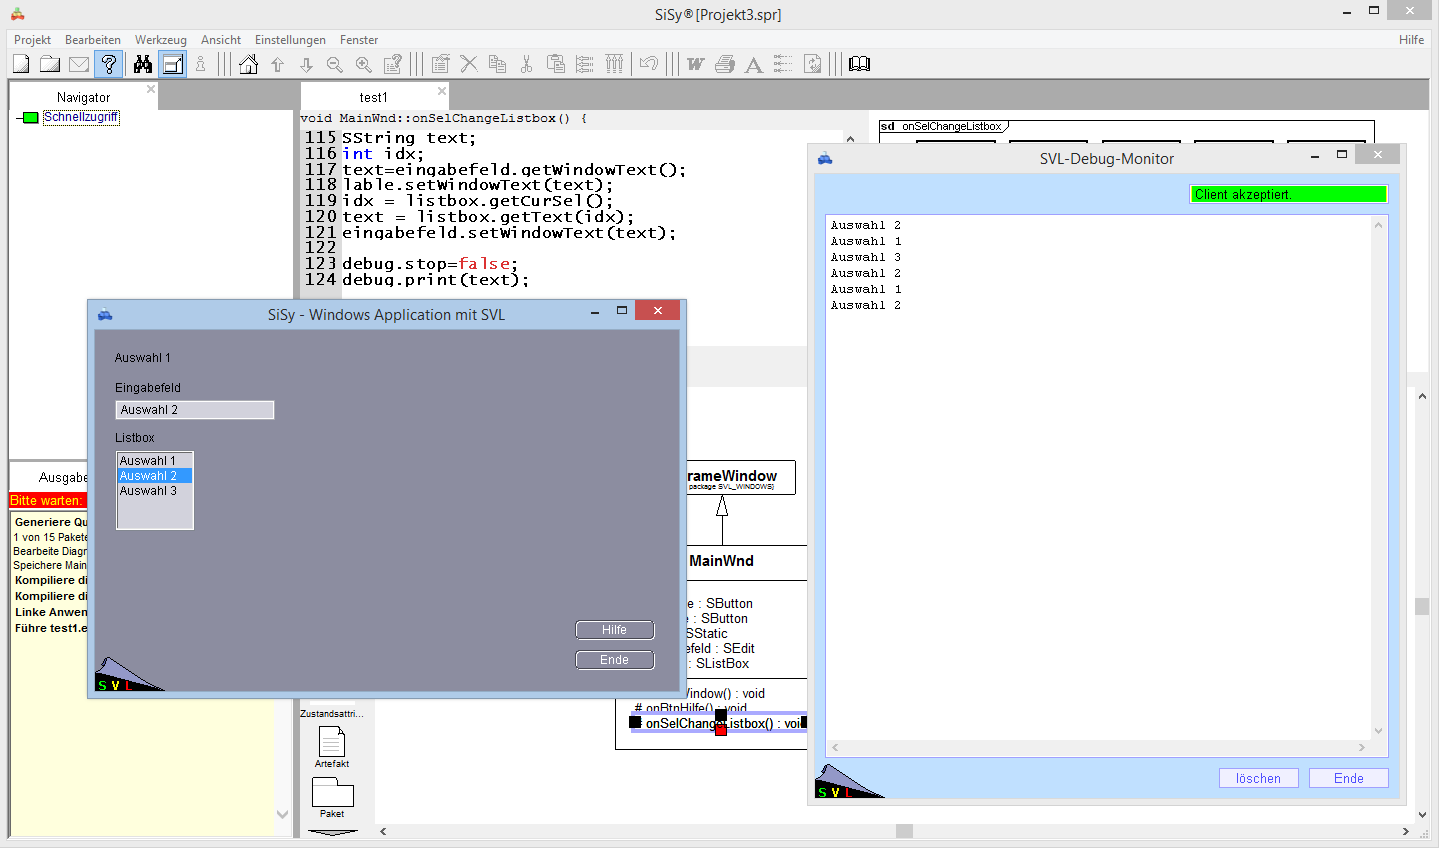Click the home icon in toolbar
This screenshot has height=848, width=1439.
[x=249, y=64]
